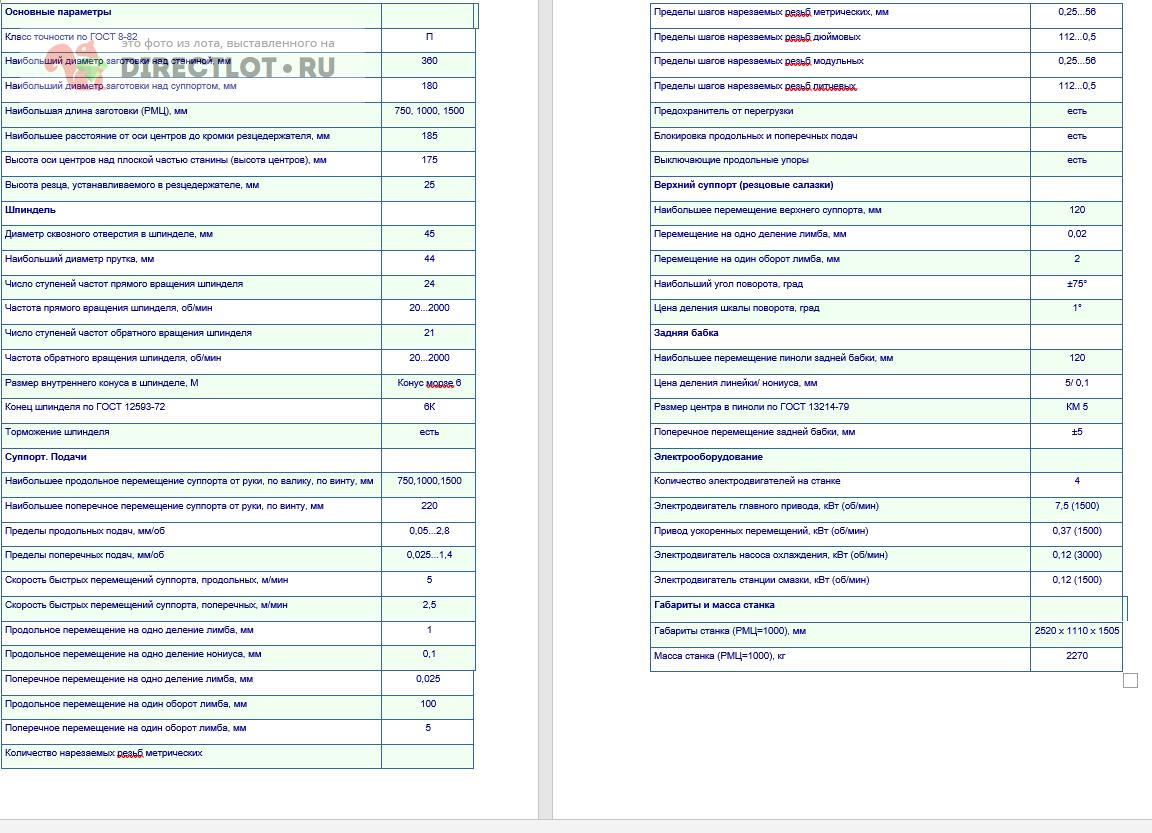The width and height of the screenshot is (1152, 833).
Task: Click the '750,1000,1500' продольное перемещение value
Action: click(429, 481)
